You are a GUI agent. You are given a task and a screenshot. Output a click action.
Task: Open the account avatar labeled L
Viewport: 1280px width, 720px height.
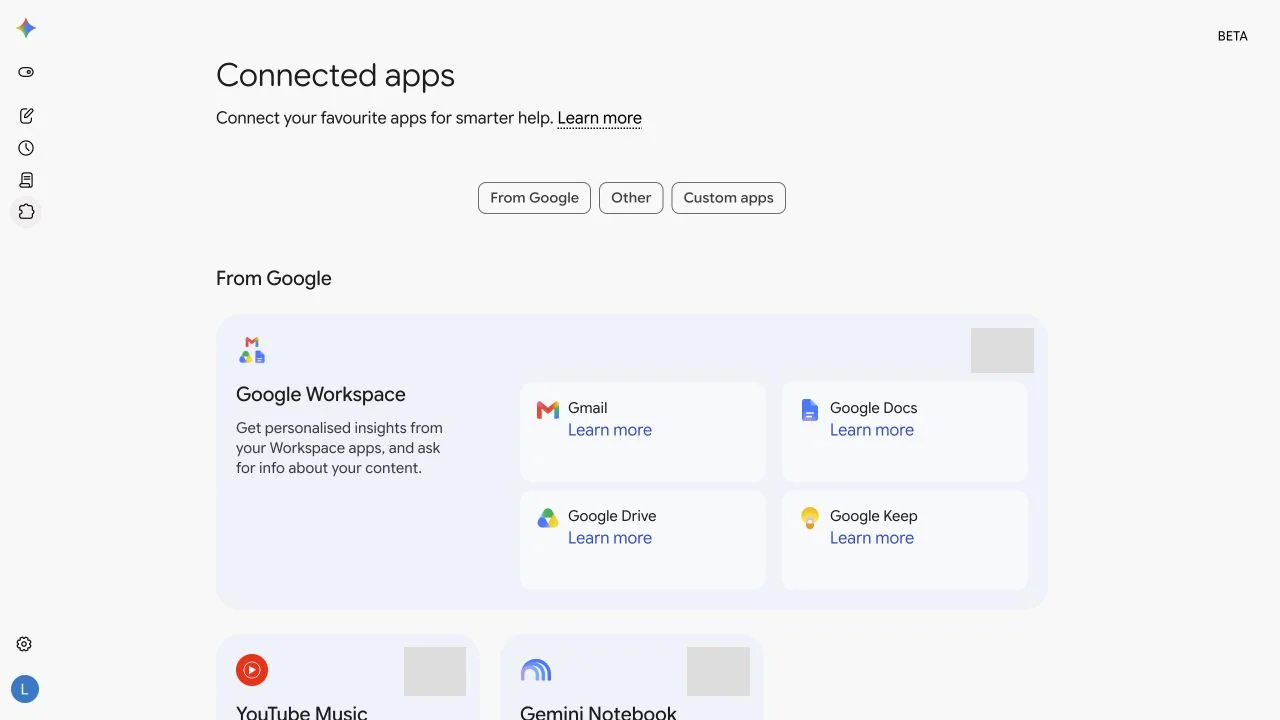pos(25,689)
